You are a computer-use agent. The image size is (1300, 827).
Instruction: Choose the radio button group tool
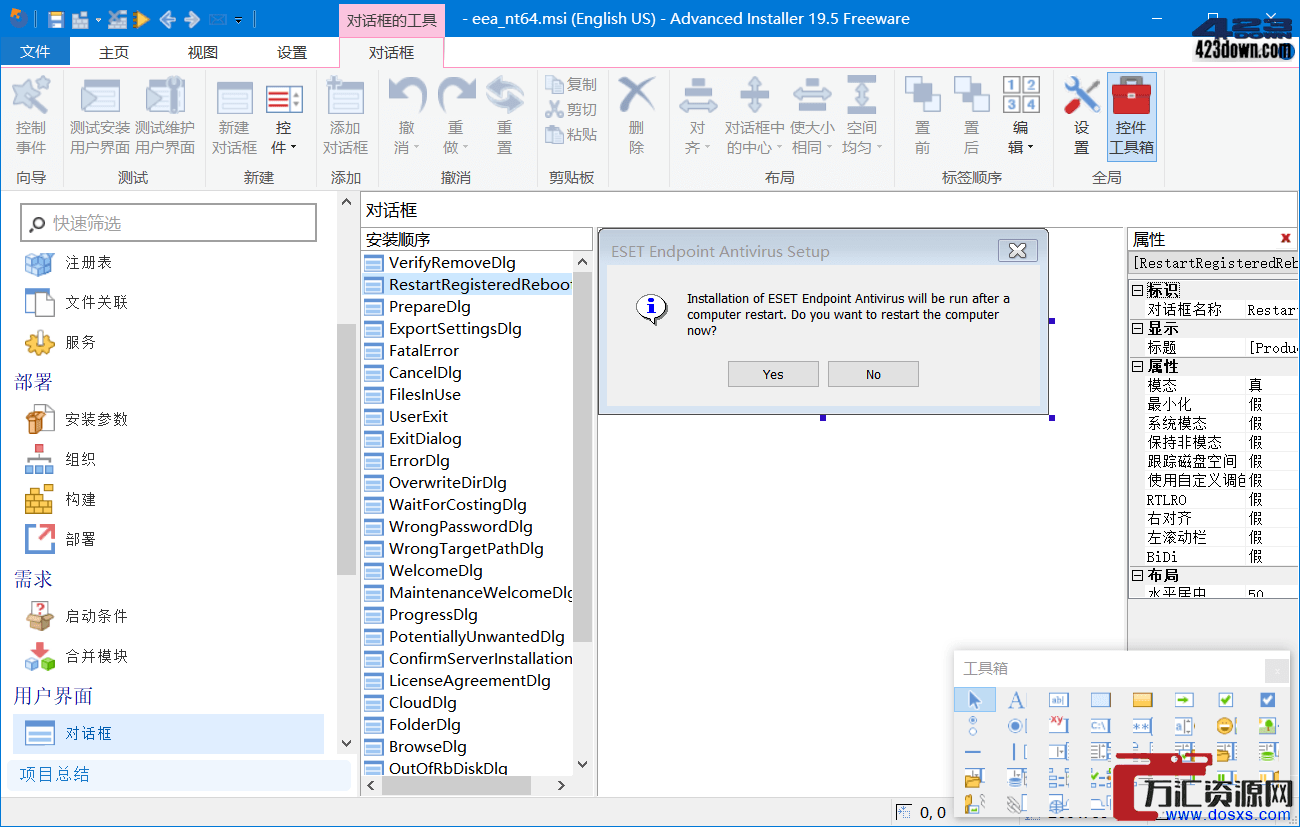click(974, 726)
